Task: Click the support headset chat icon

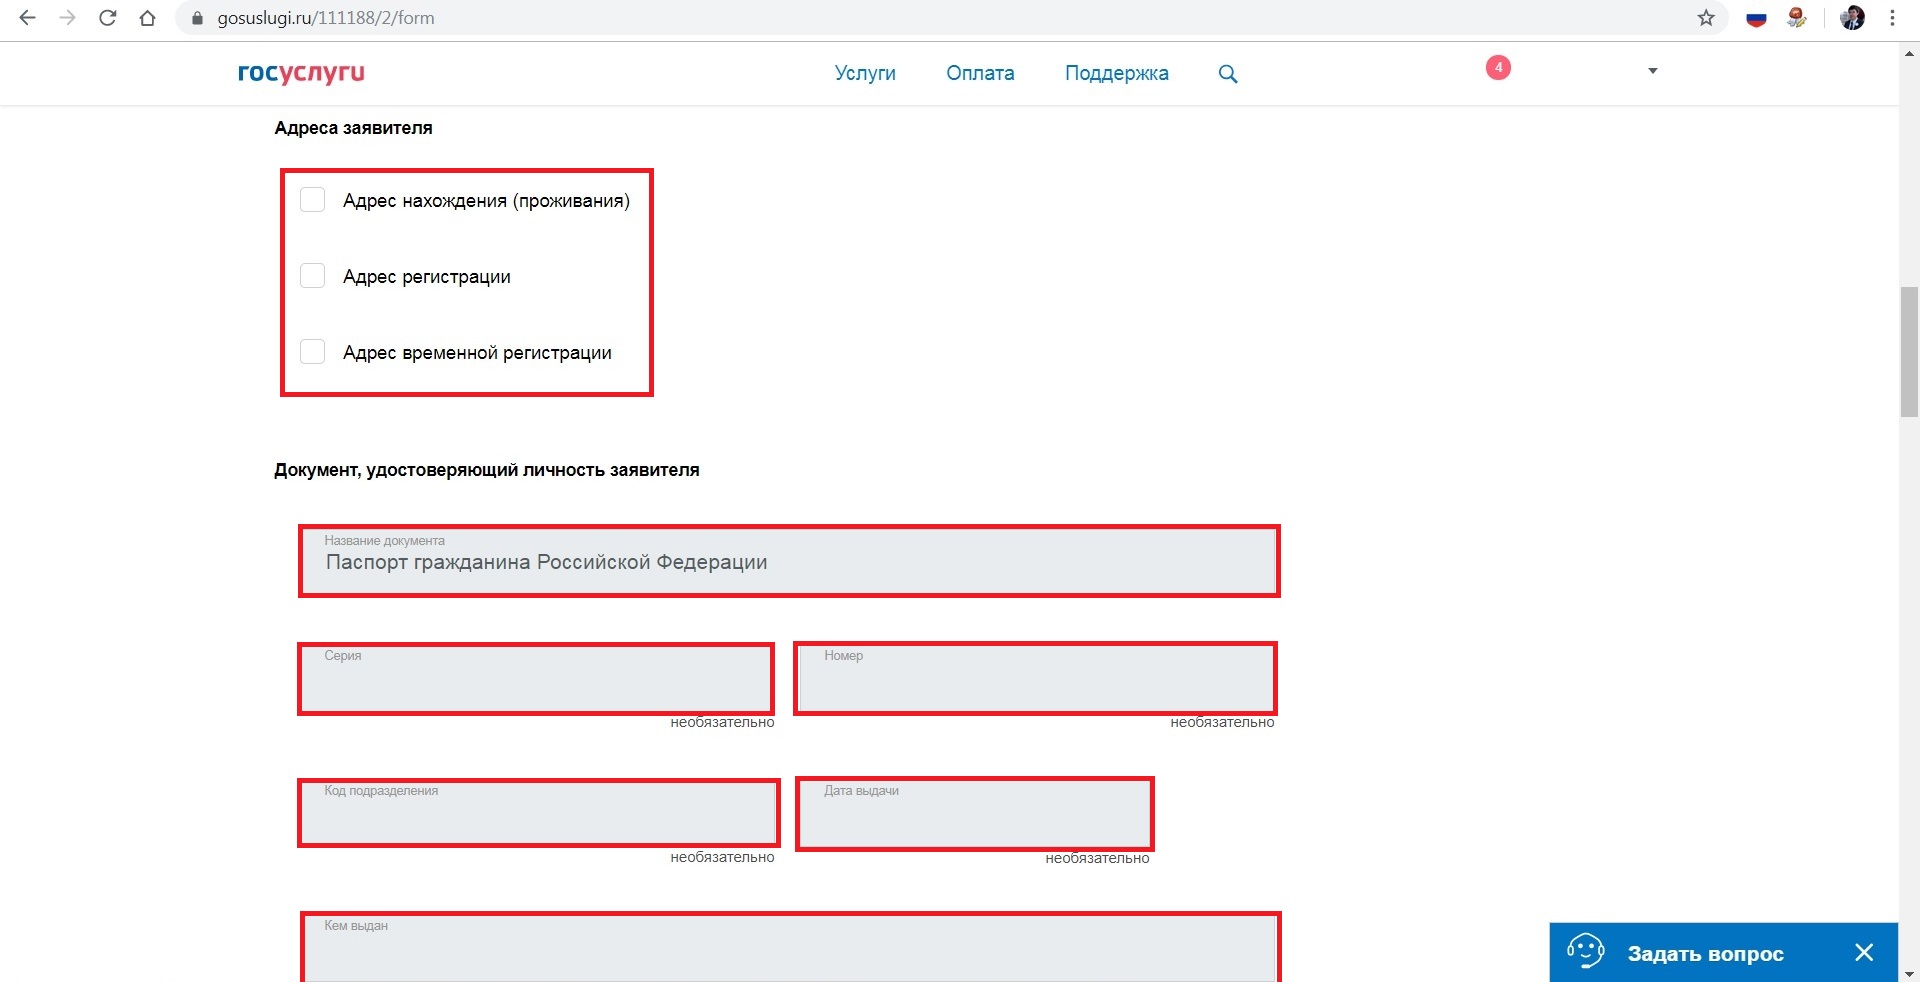Action: pos(1585,951)
